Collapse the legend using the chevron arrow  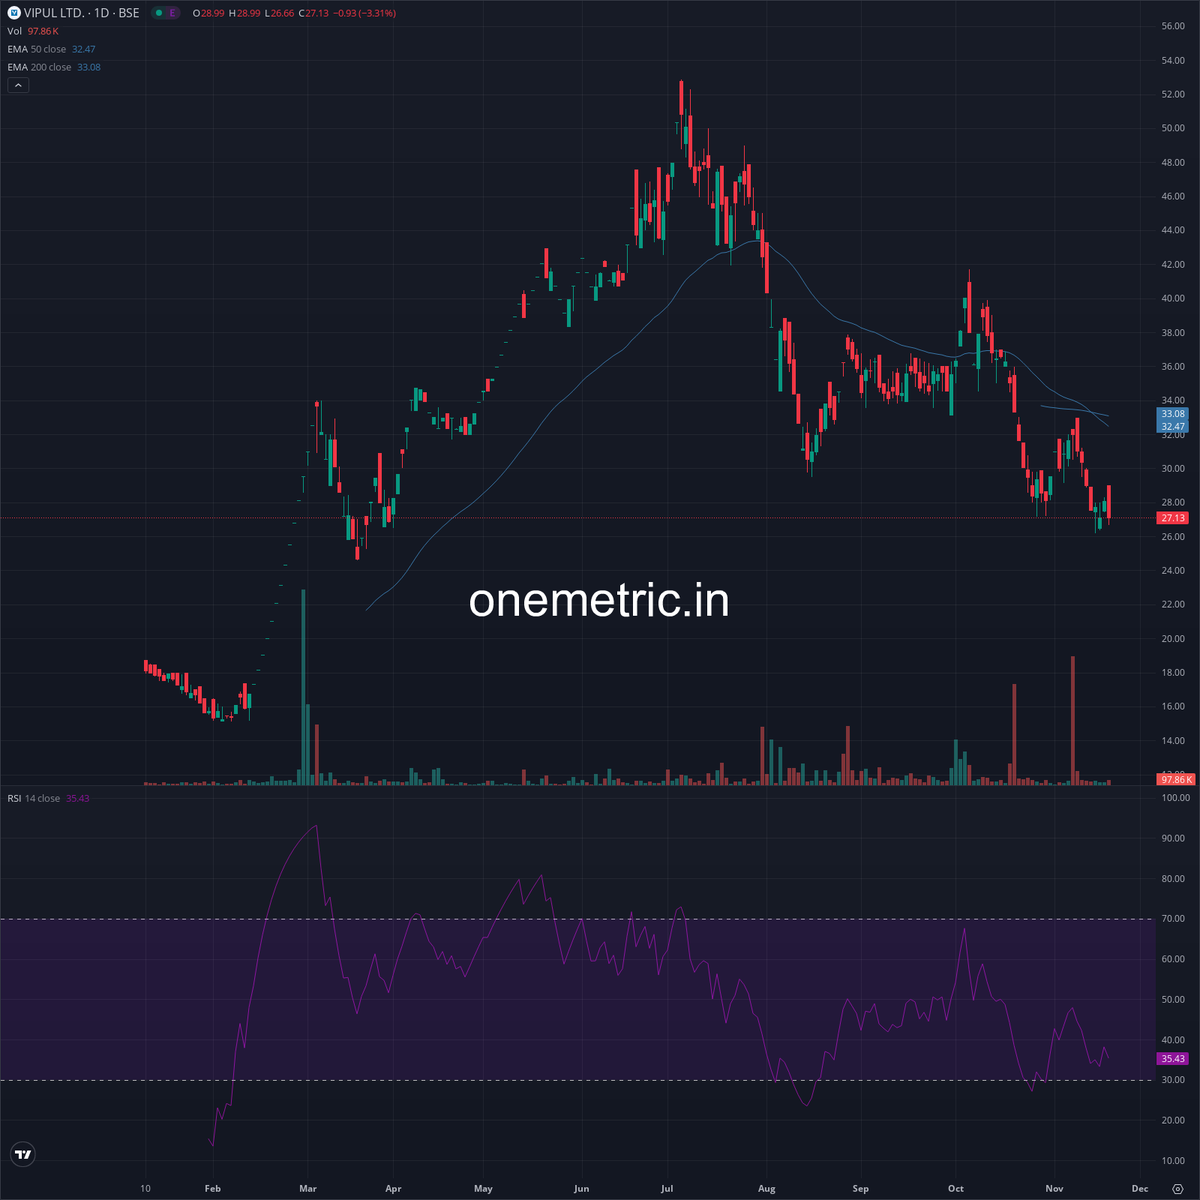tap(18, 85)
